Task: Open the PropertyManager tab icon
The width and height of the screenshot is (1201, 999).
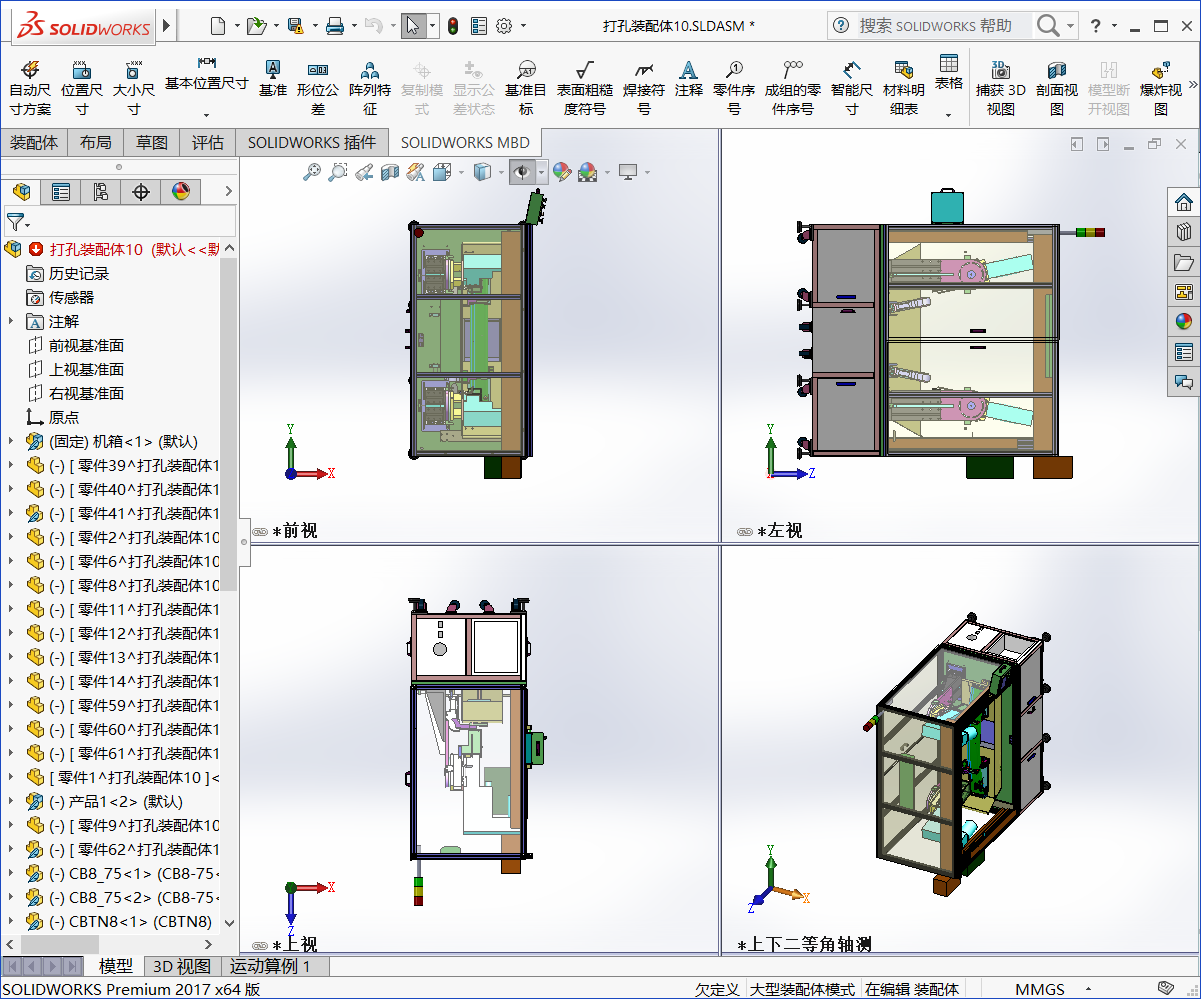Action: [61, 192]
